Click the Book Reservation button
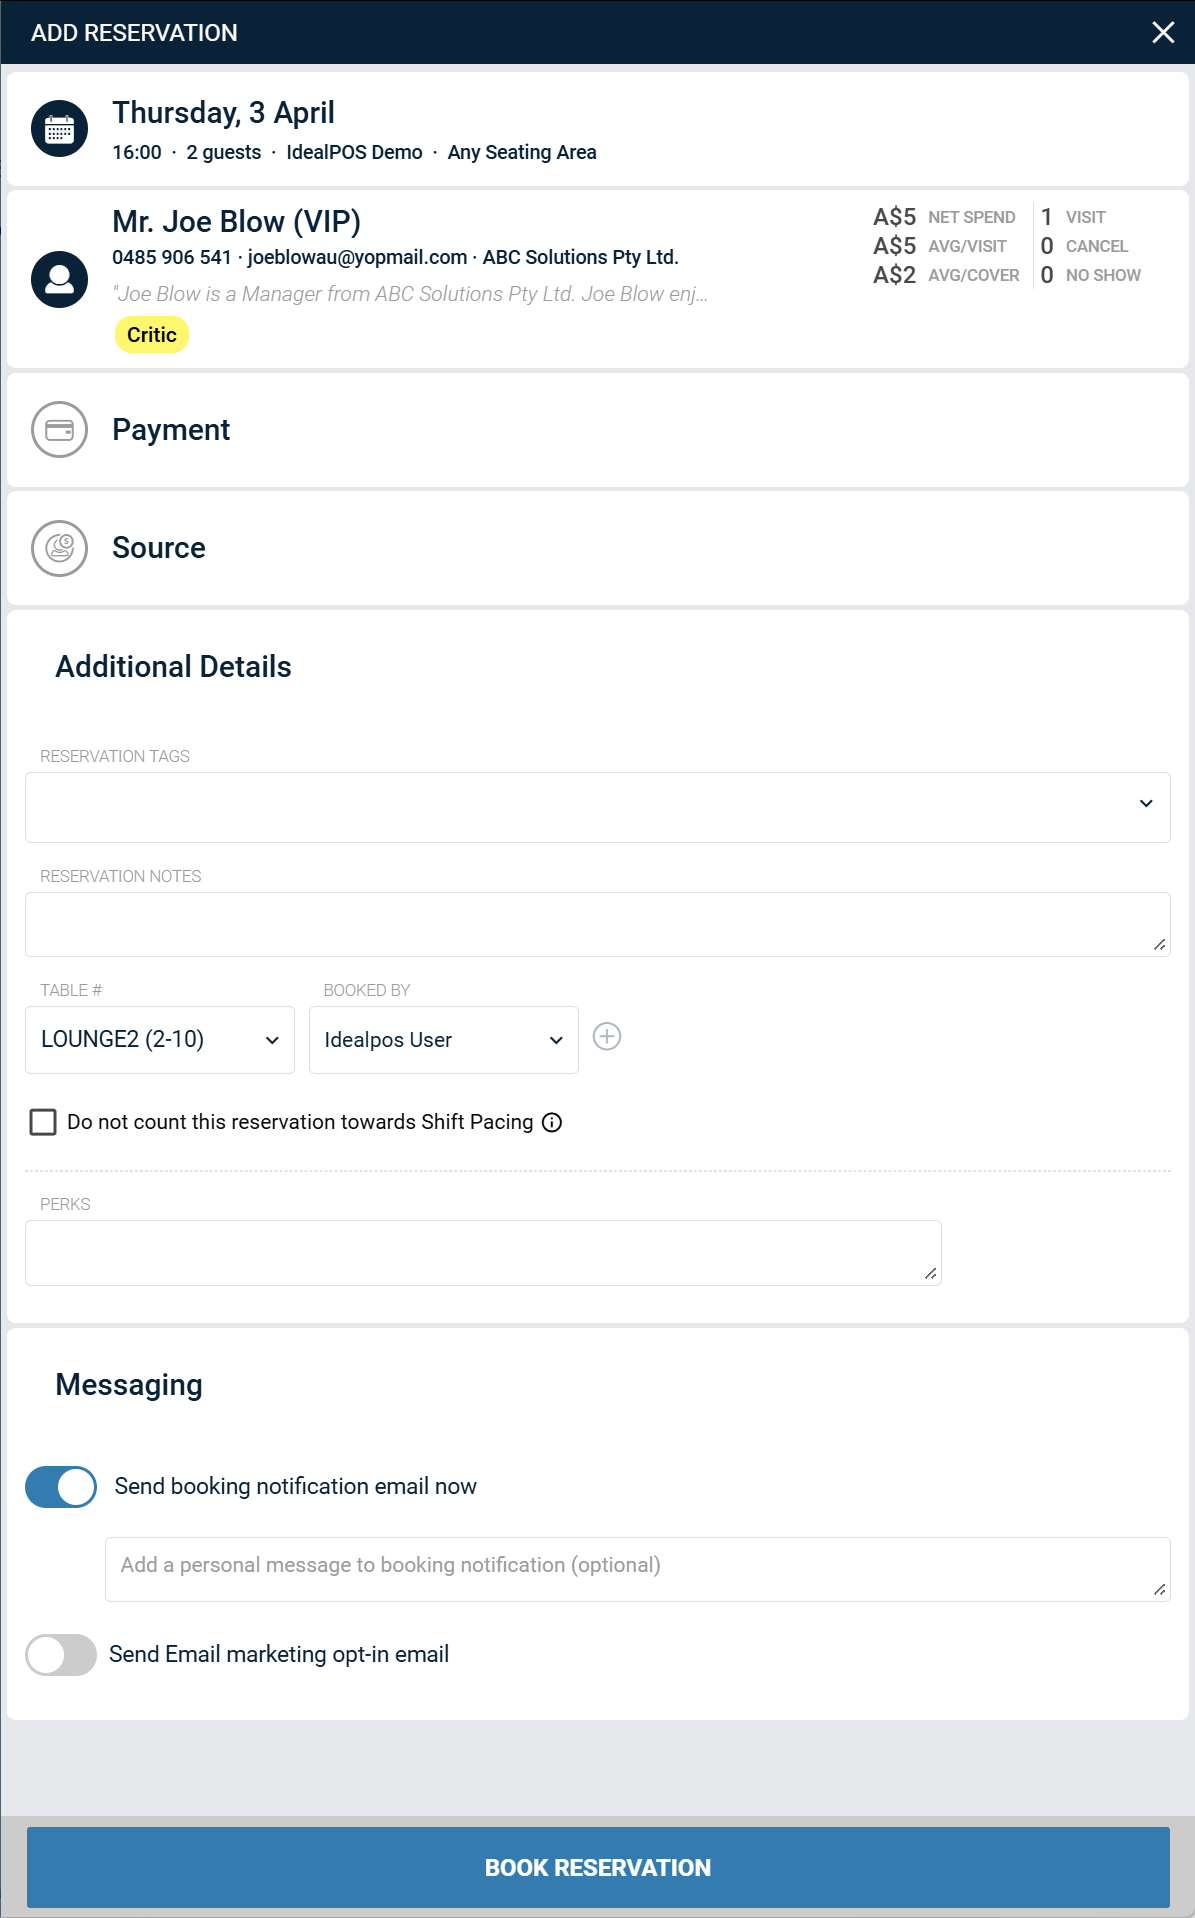 [x=598, y=1867]
